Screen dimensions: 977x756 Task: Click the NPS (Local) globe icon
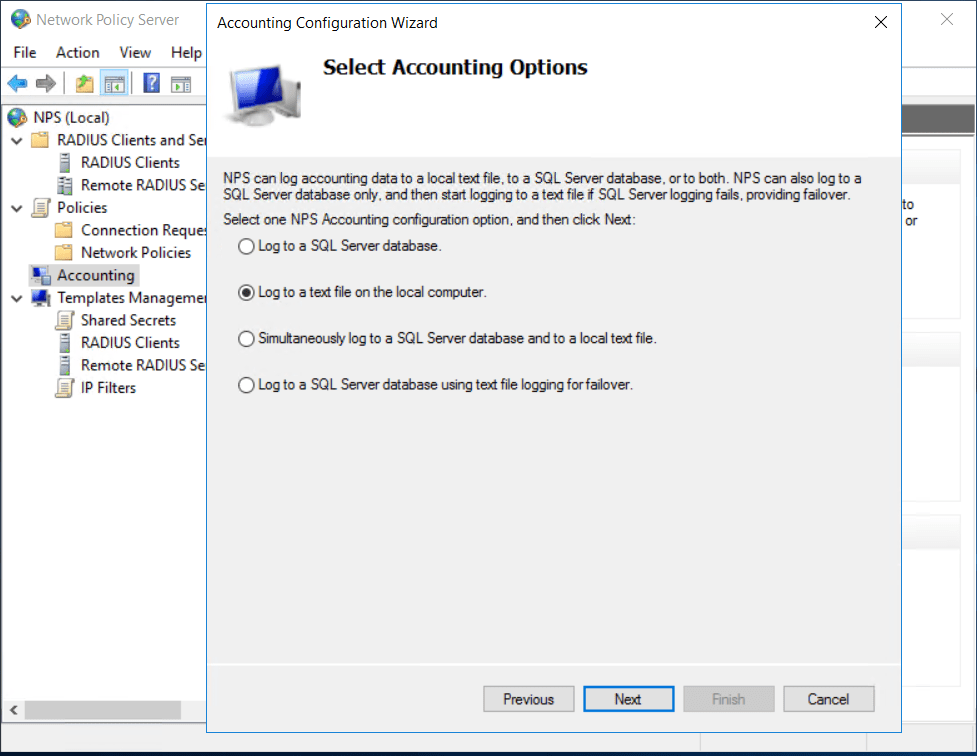pos(17,117)
